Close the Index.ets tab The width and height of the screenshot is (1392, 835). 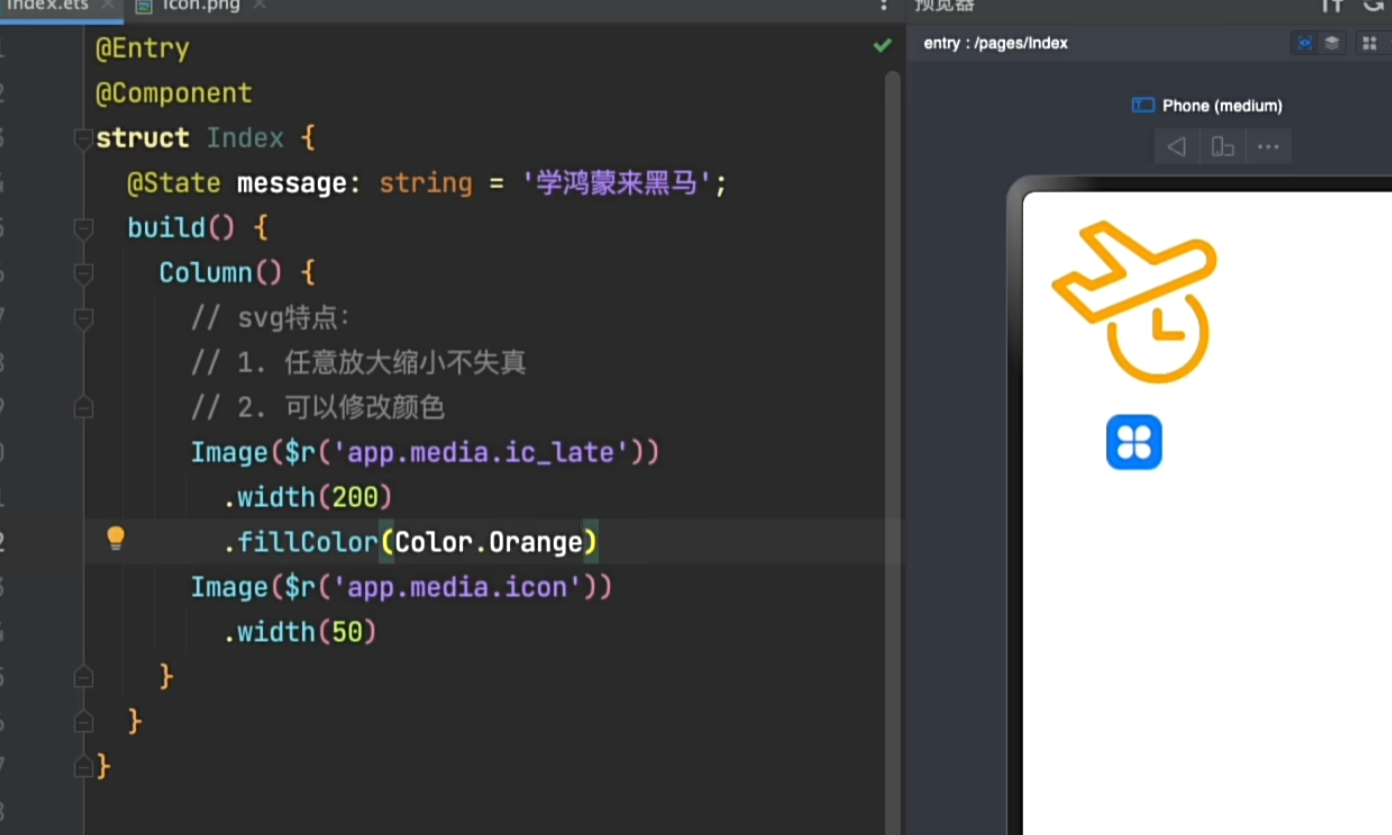tap(109, 6)
